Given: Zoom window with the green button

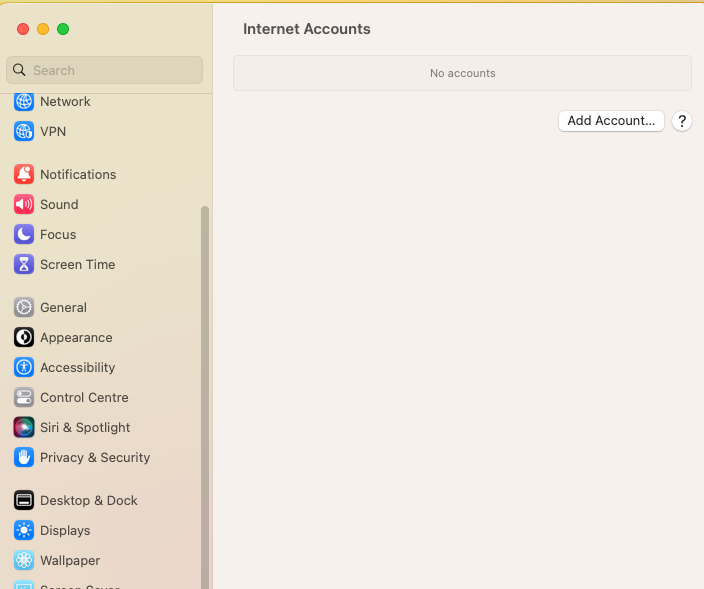Looking at the screenshot, I should (63, 29).
